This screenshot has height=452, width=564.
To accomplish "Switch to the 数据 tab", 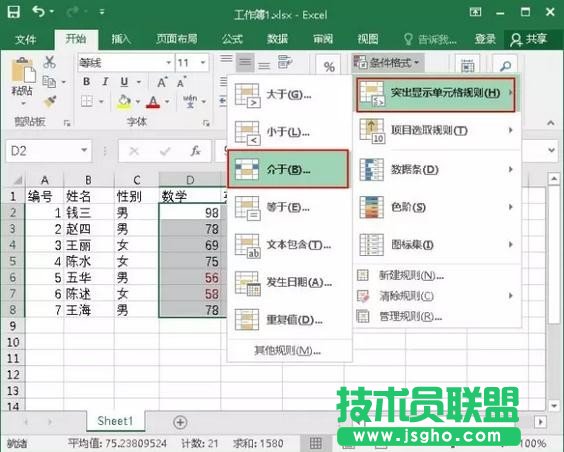I will point(277,39).
